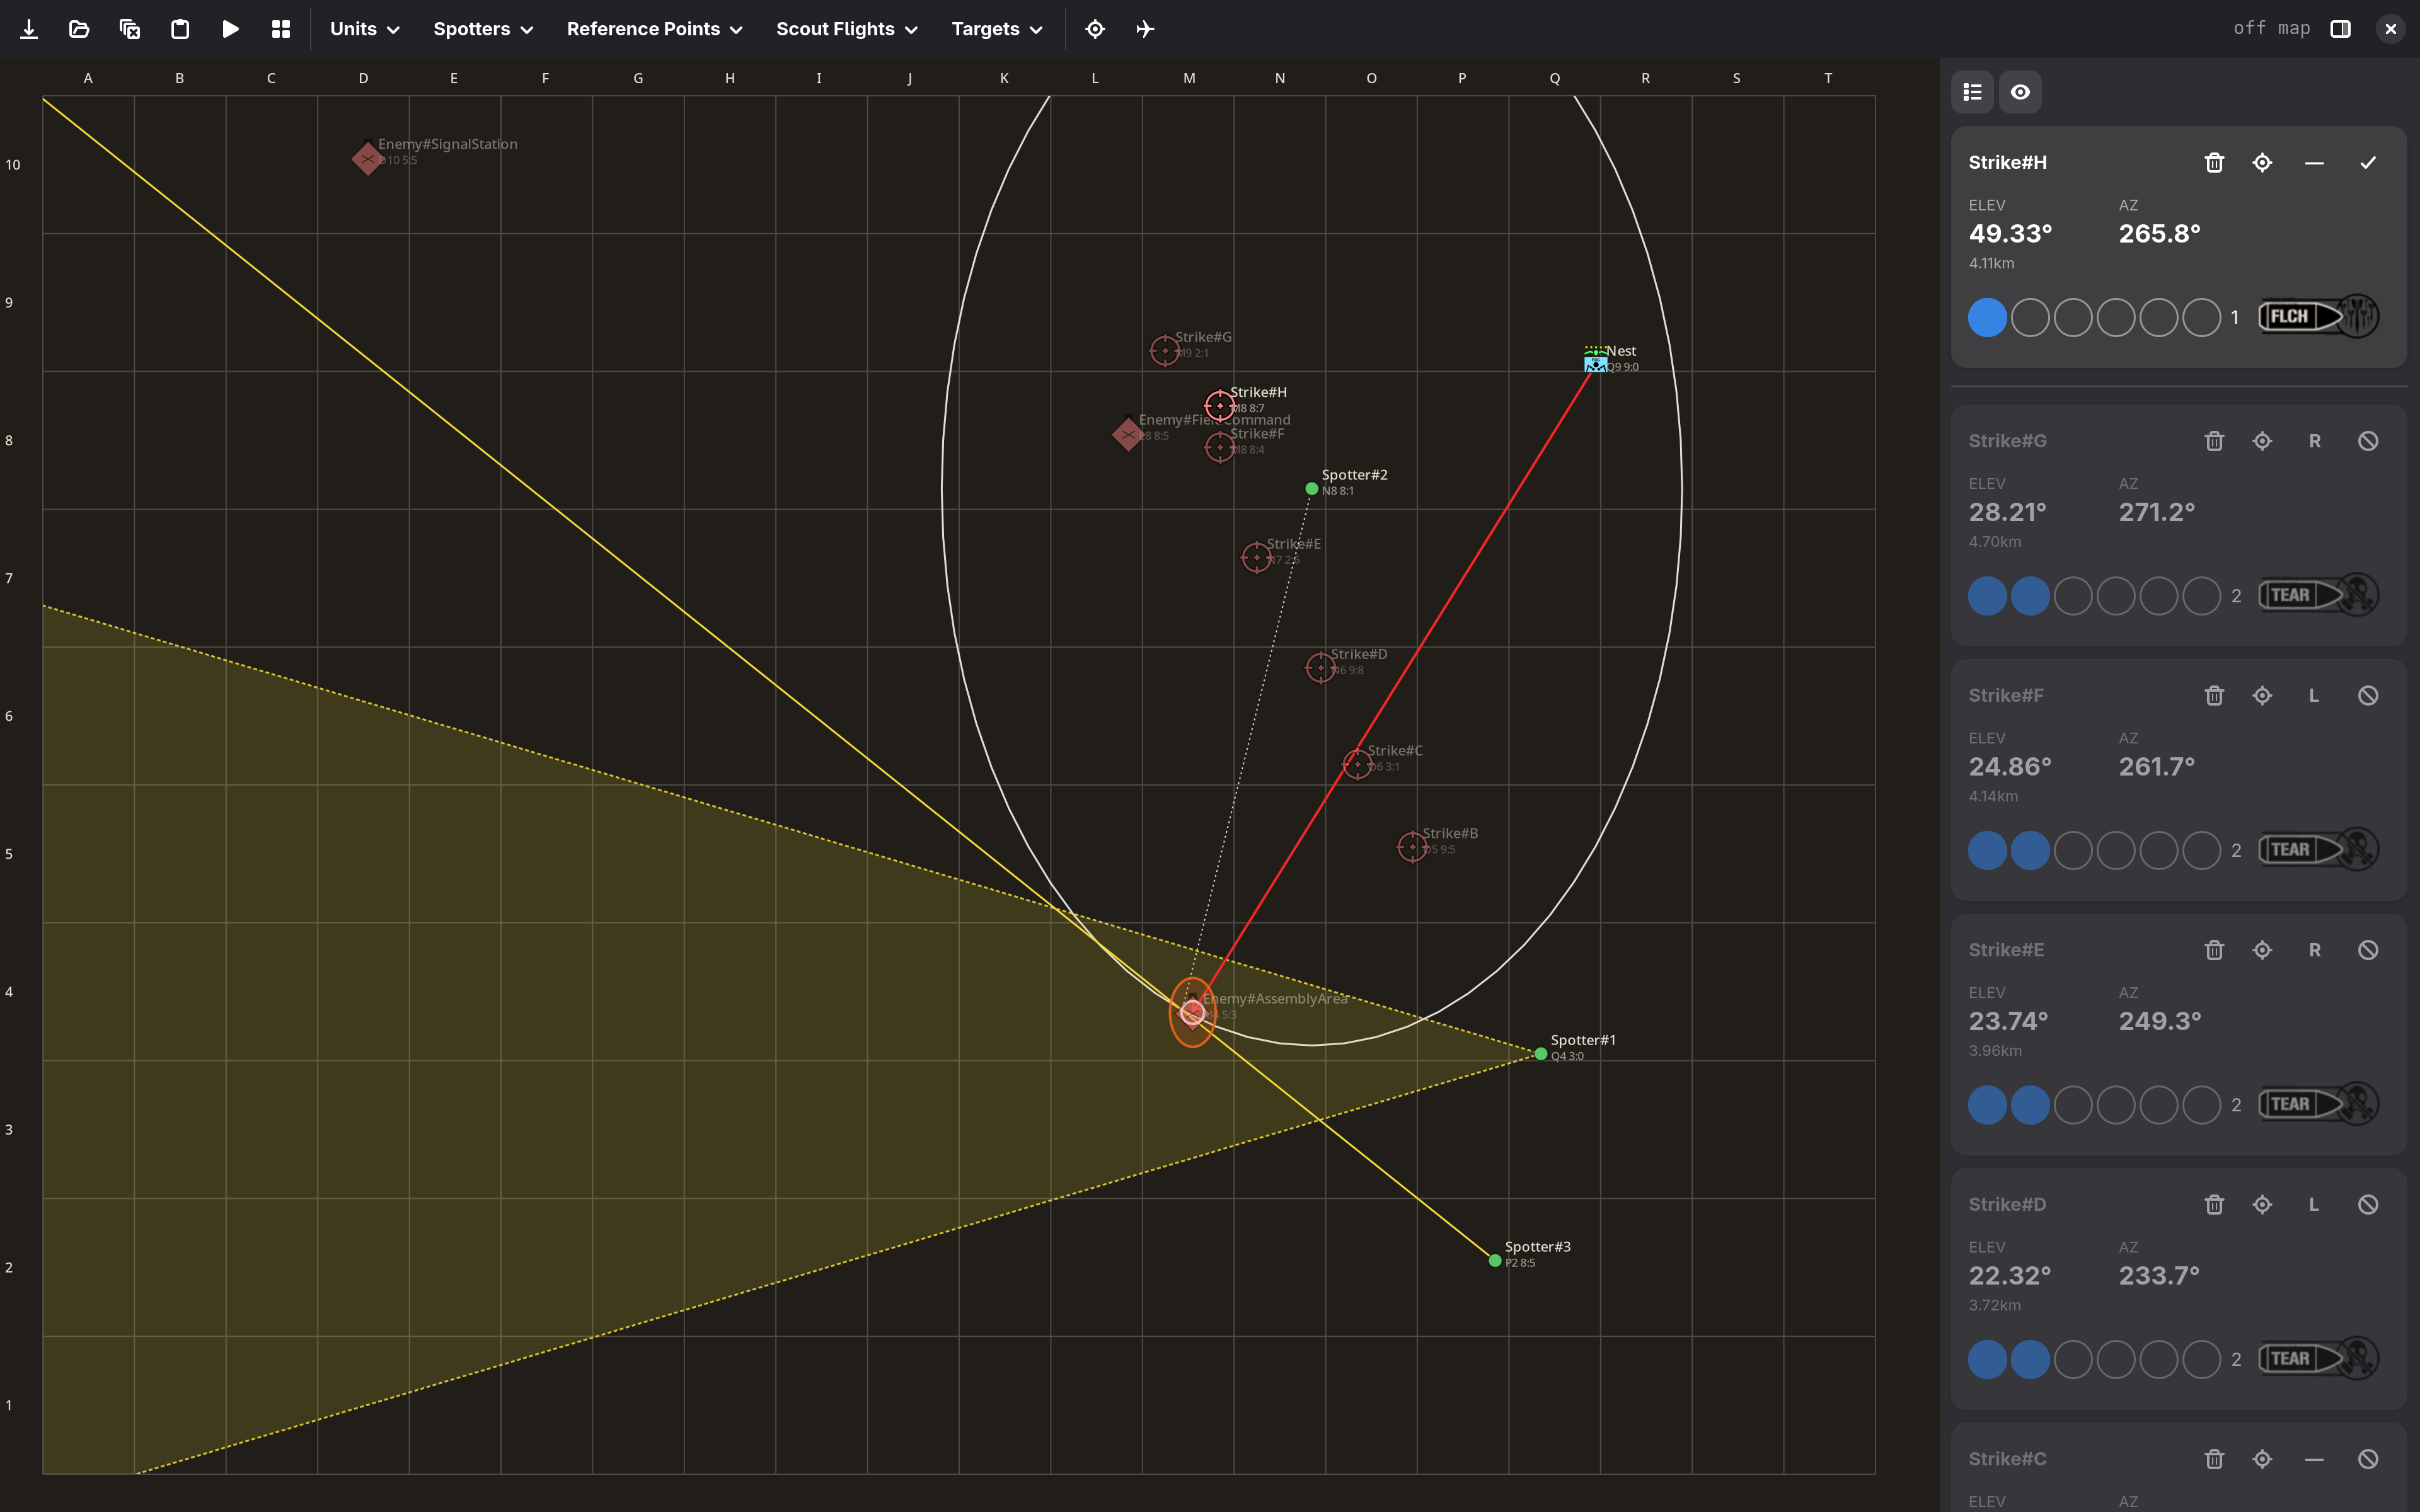Expand the Reference Points menu
Screen dimensions: 2420x1512
point(654,29)
